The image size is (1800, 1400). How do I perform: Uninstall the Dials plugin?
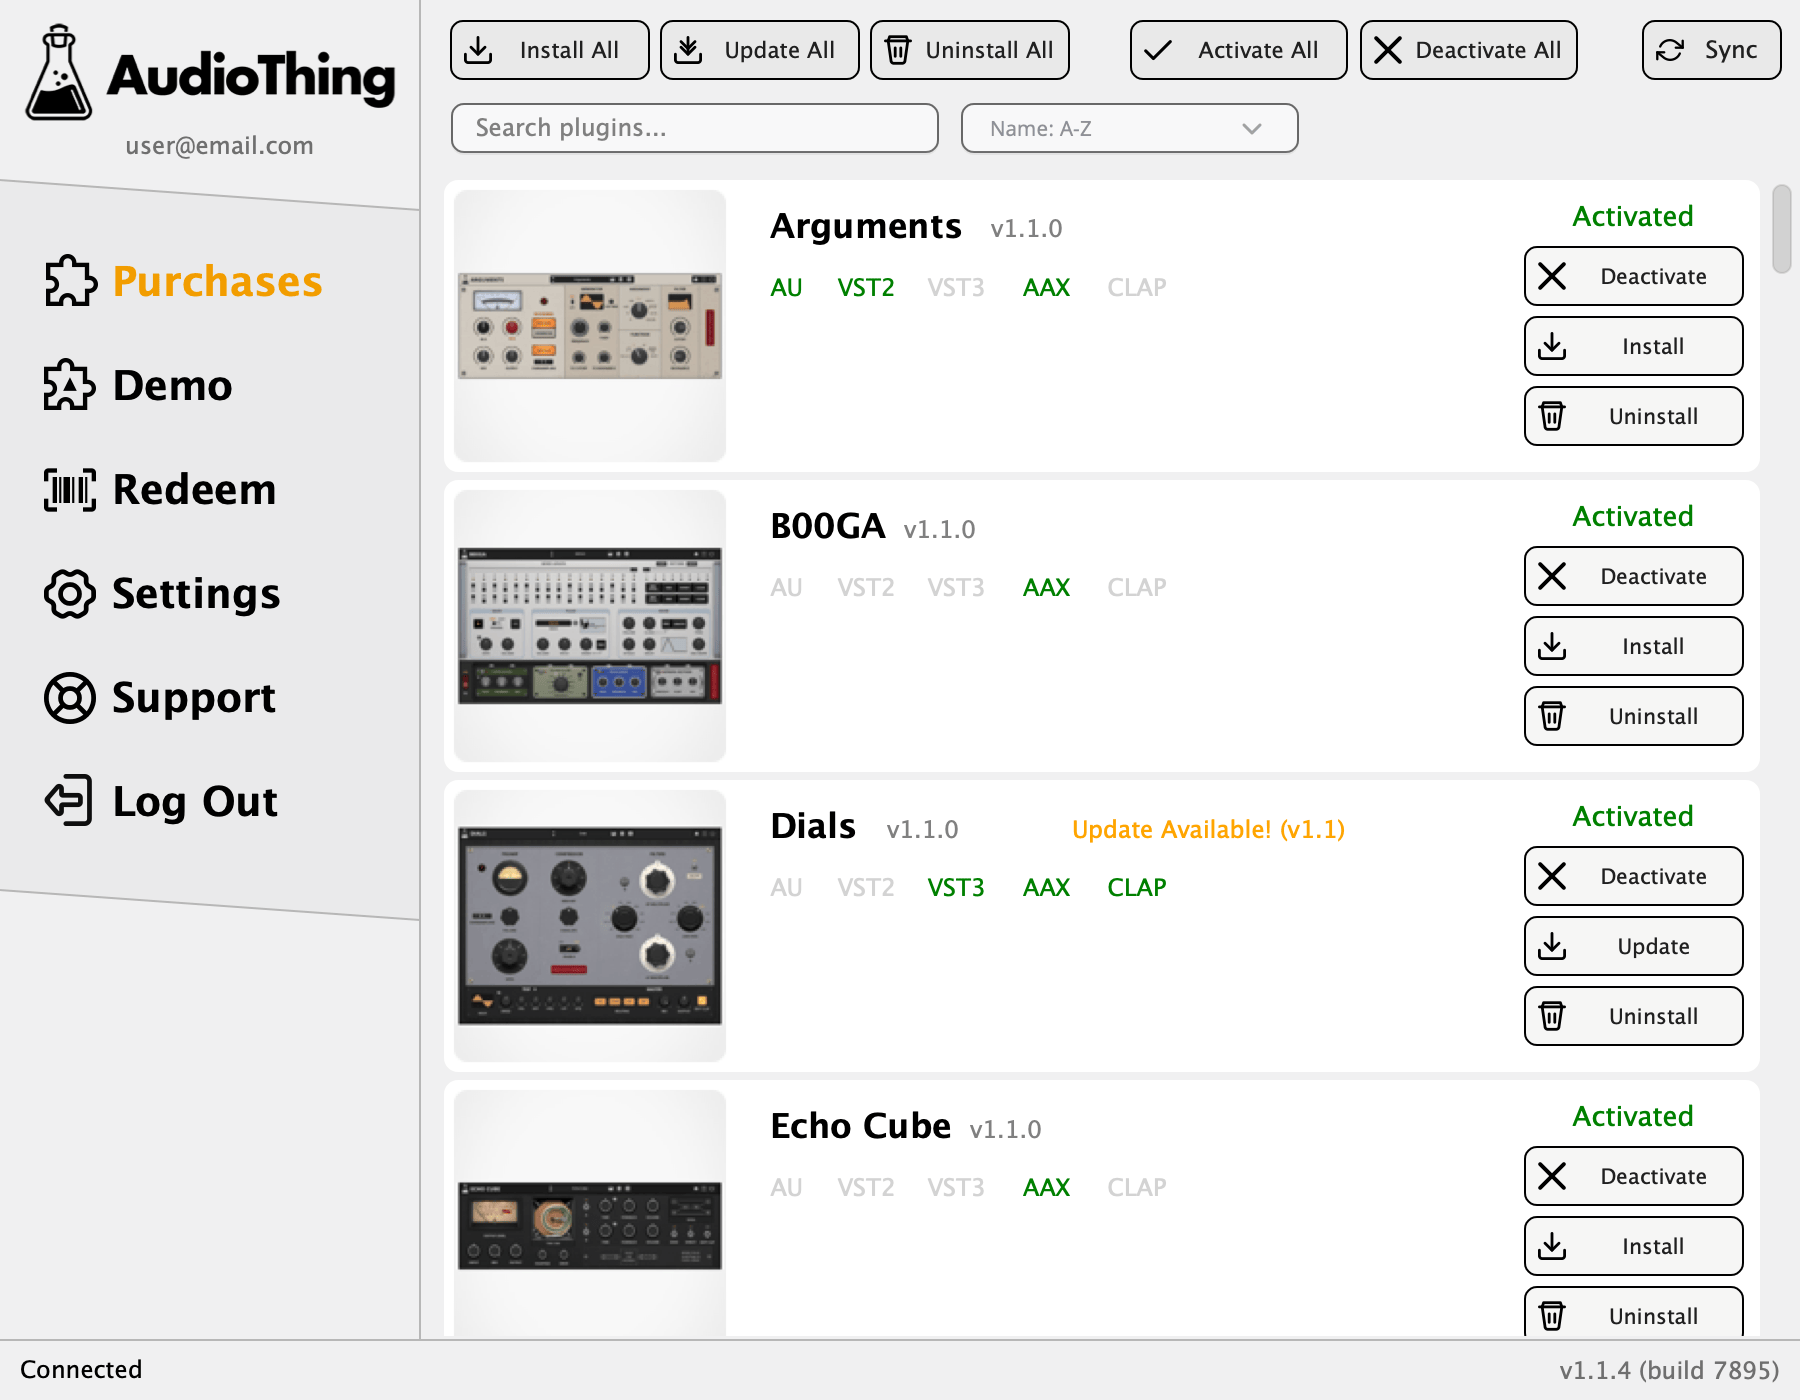point(1634,1016)
